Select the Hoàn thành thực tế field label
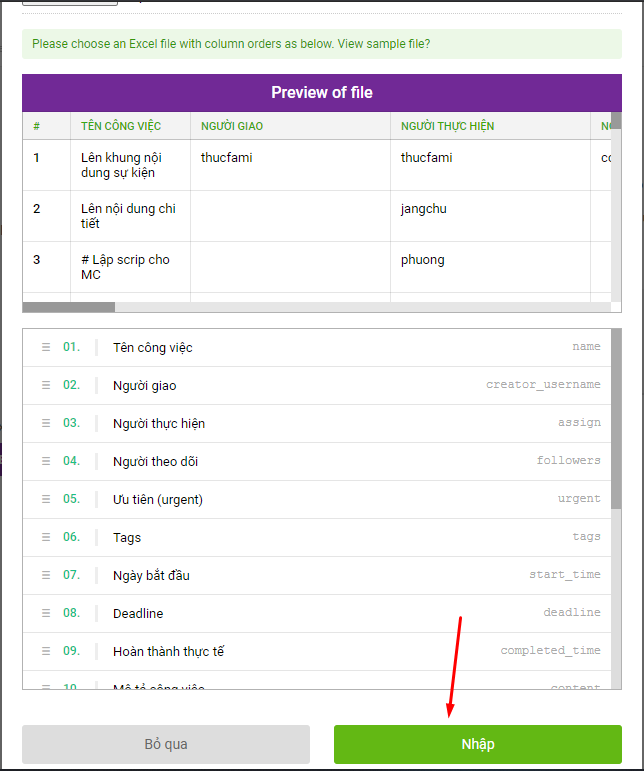The image size is (644, 771). pos(169,652)
